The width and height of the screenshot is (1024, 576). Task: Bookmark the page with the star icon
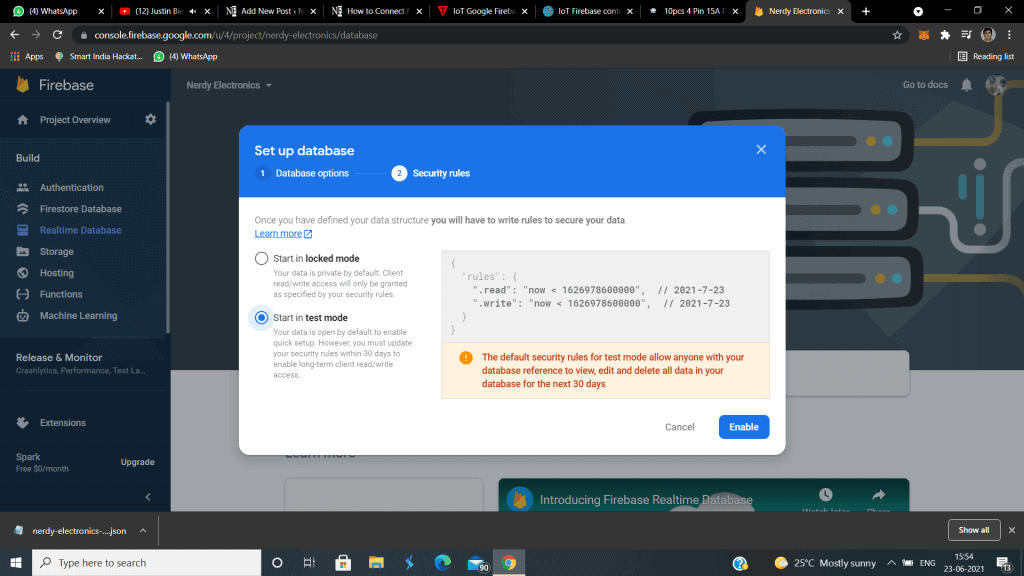coord(897,35)
